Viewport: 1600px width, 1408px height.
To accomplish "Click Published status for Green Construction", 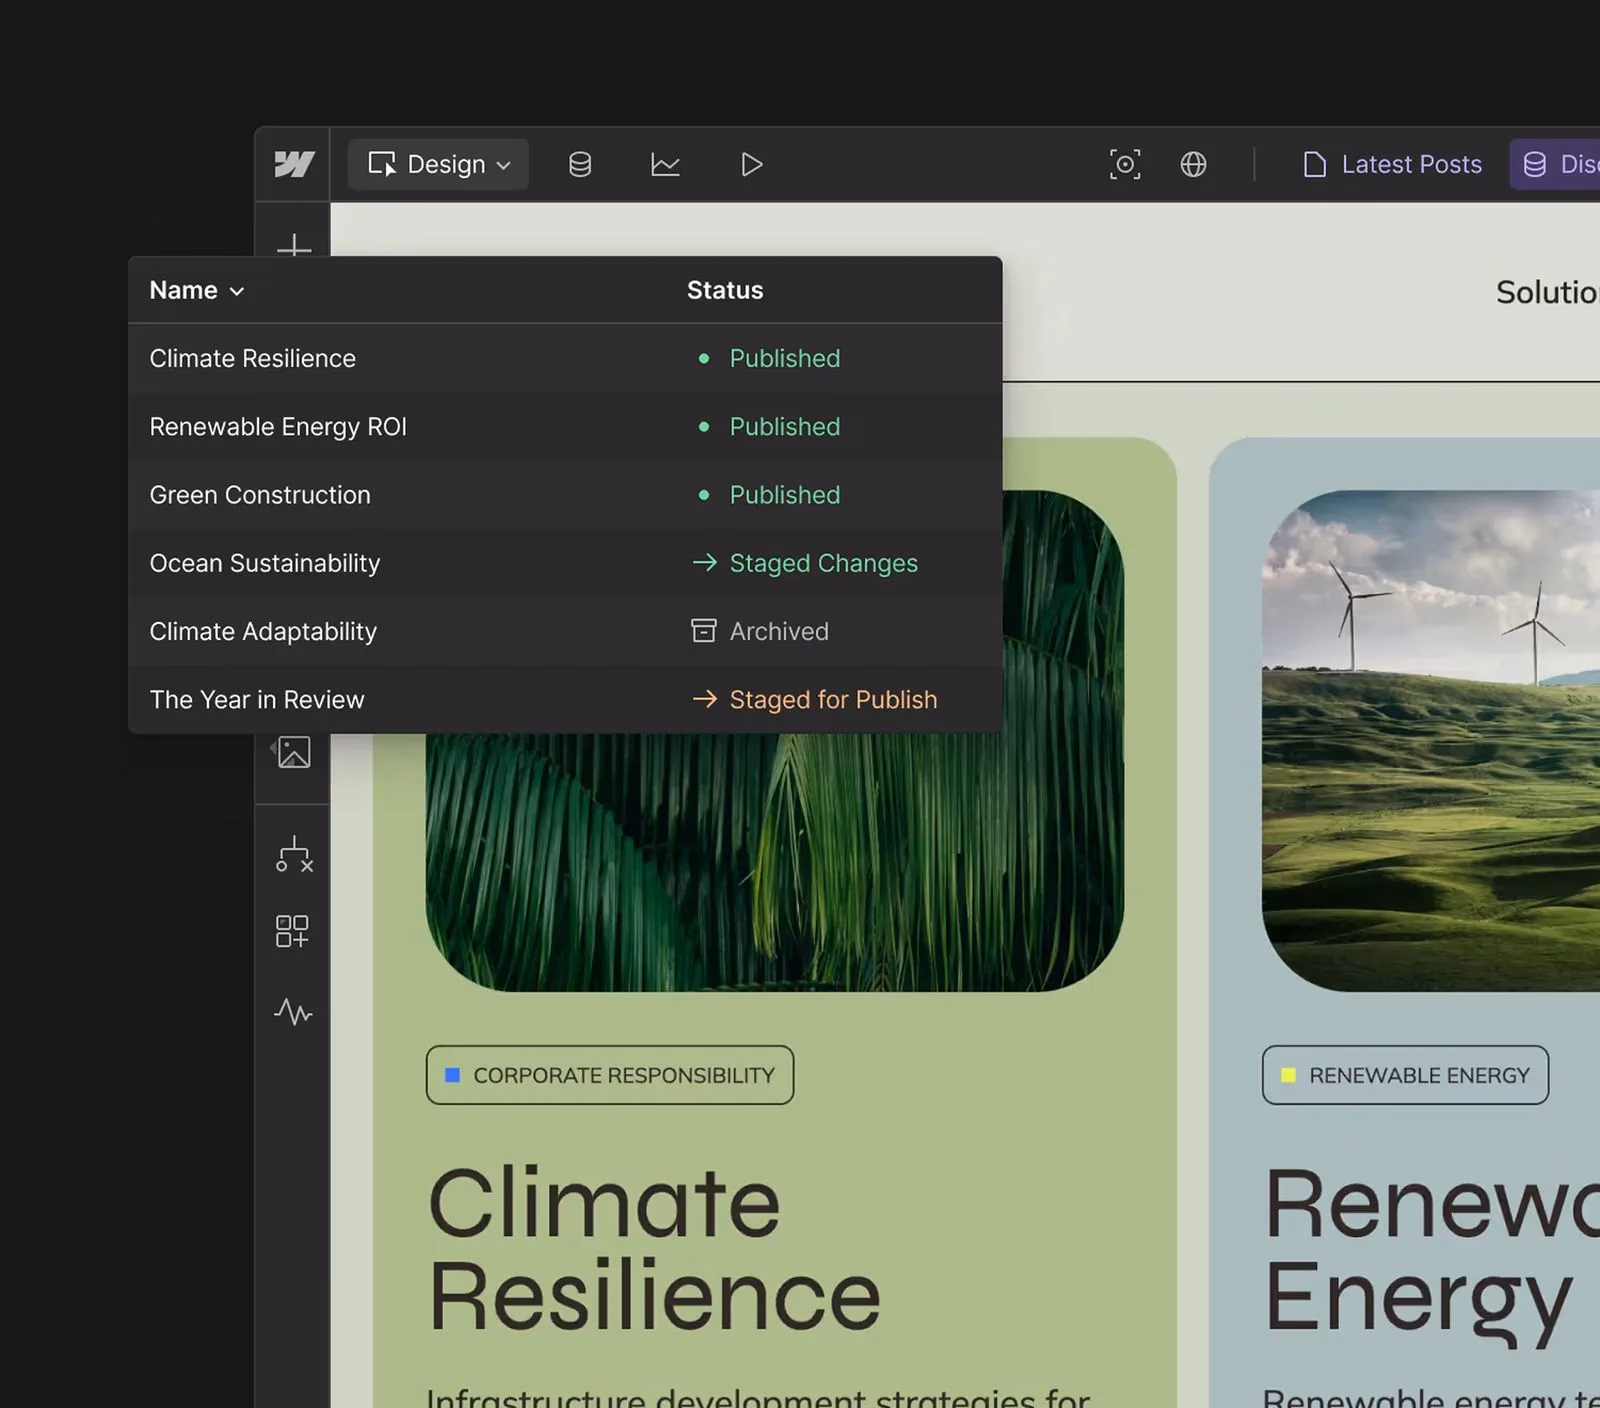I will [x=785, y=495].
